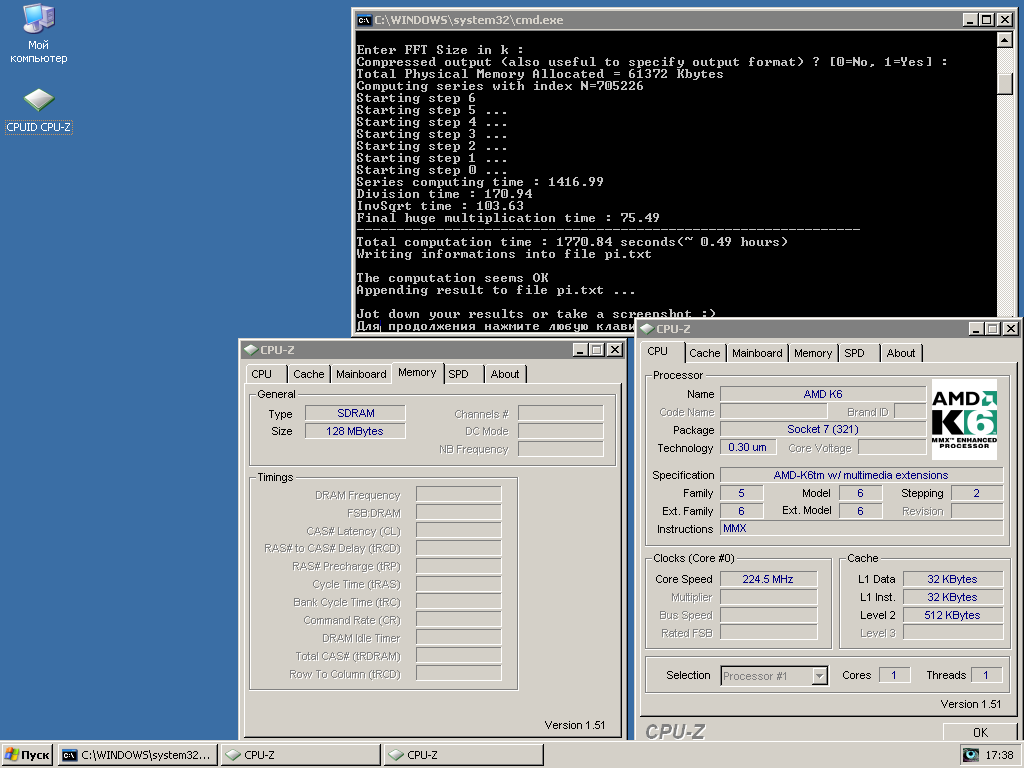Open About tab in processor CPU-Z window

pyautogui.click(x=901, y=353)
